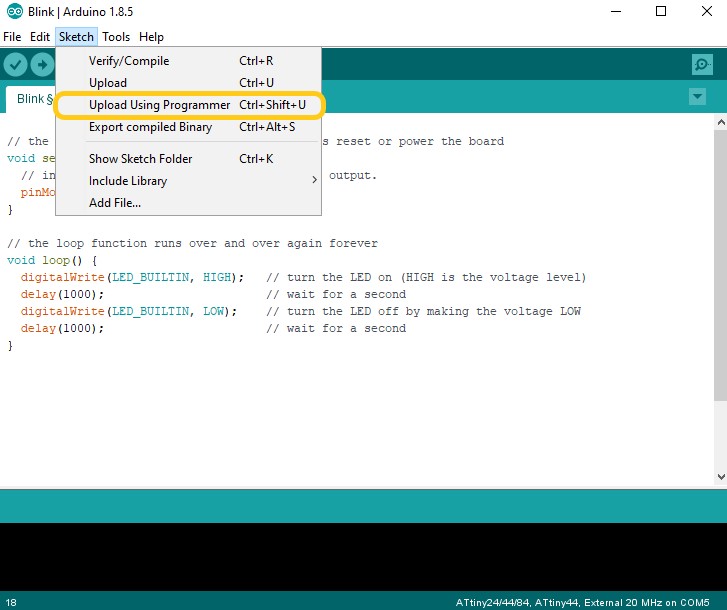
Task: Choose Upload from the Sketch menu
Action: point(188,83)
